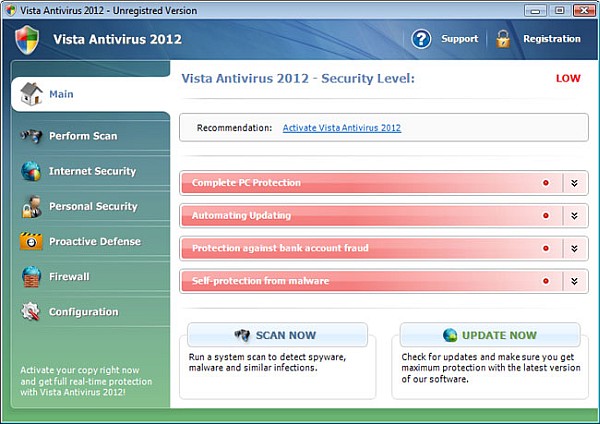Click the Firewall brick wall icon
The width and height of the screenshot is (600, 424).
coord(31,277)
